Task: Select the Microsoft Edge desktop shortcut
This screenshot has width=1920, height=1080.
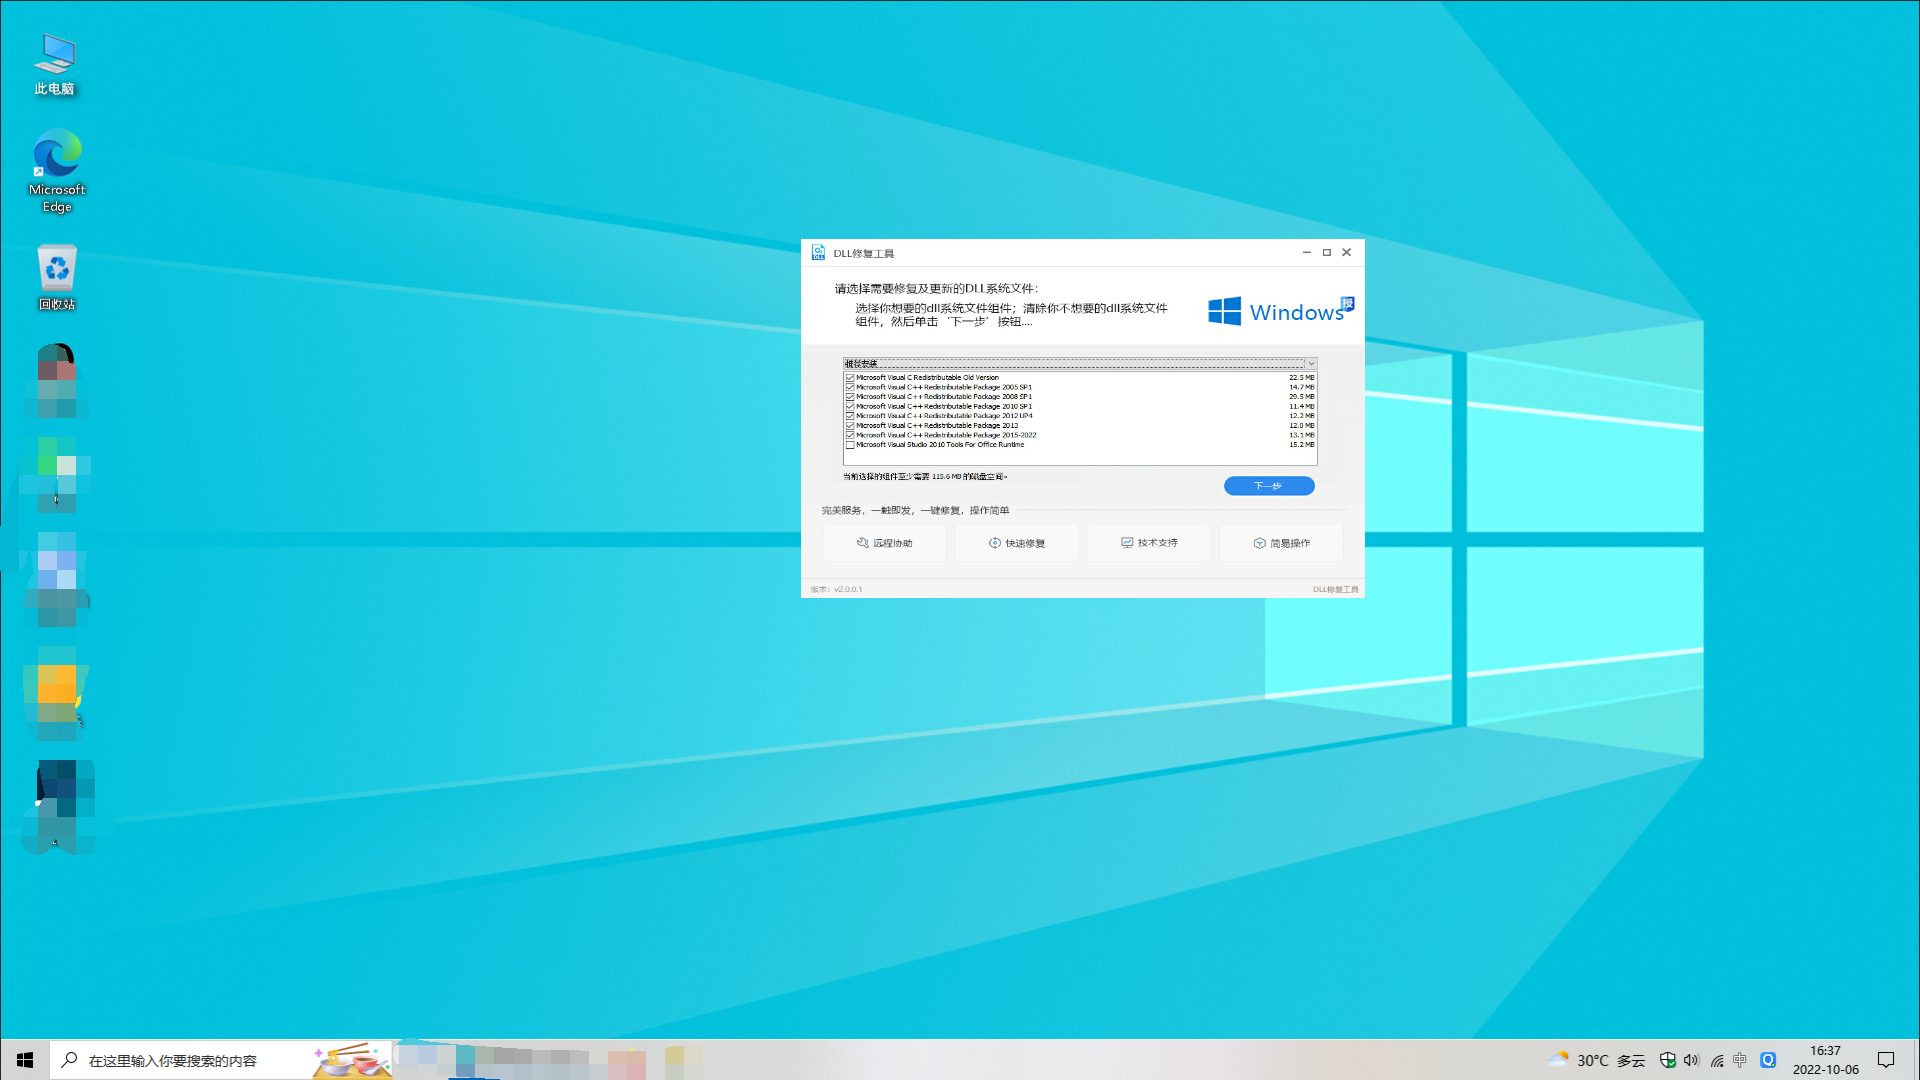Action: click(57, 171)
